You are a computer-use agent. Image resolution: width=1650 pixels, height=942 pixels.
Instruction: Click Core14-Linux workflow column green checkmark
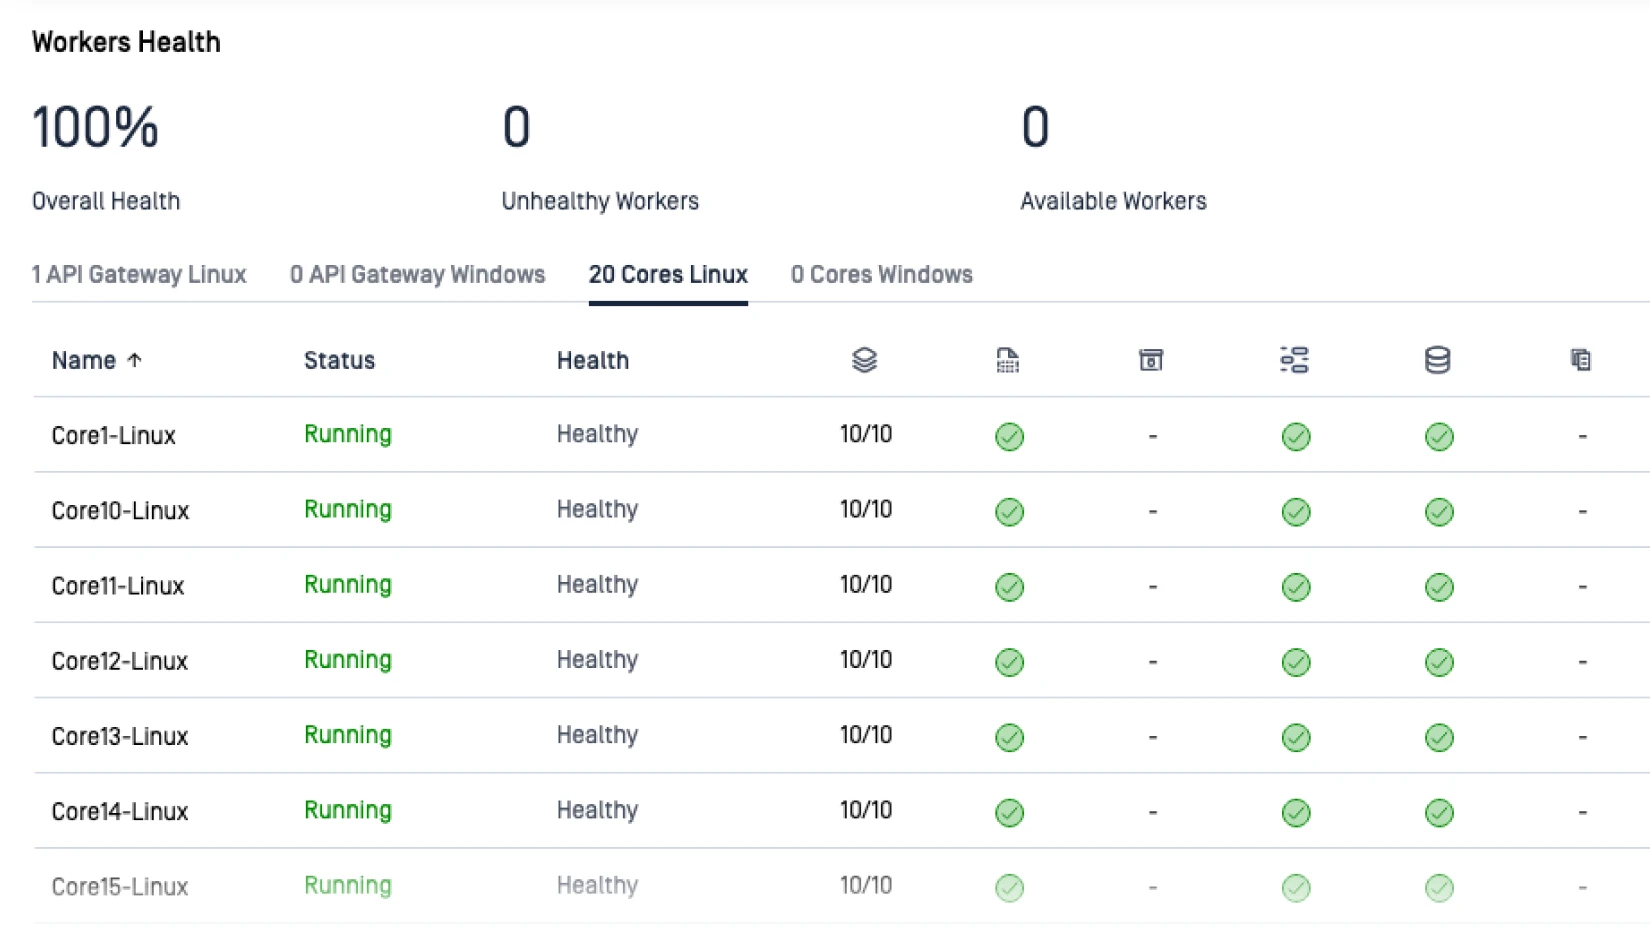pyautogui.click(x=1296, y=813)
